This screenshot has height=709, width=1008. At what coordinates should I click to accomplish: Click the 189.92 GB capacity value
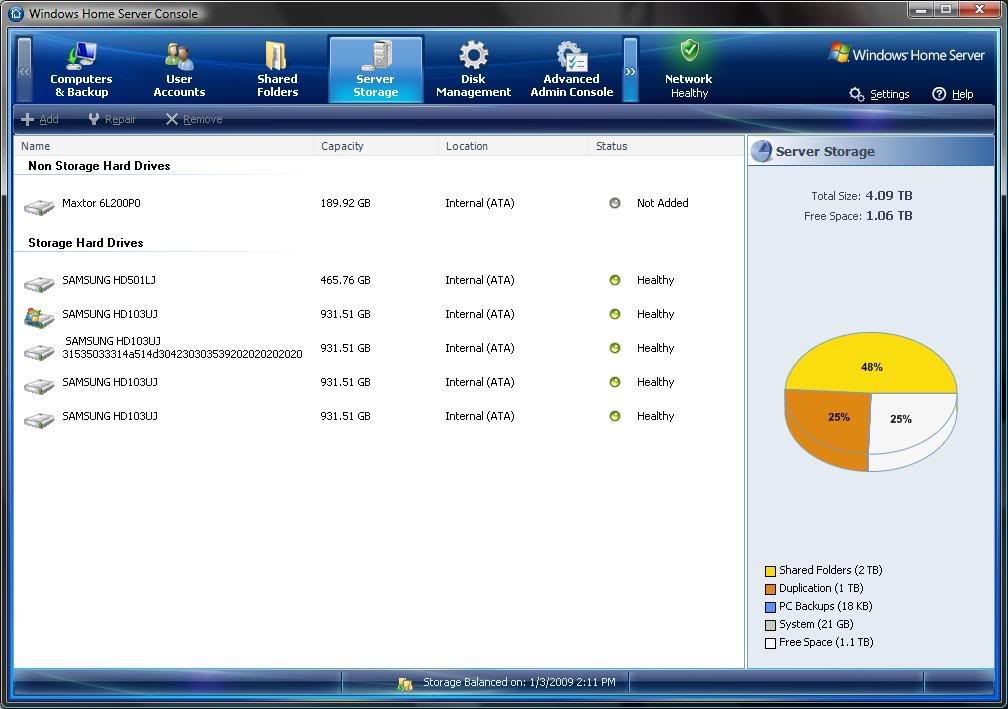[345, 203]
